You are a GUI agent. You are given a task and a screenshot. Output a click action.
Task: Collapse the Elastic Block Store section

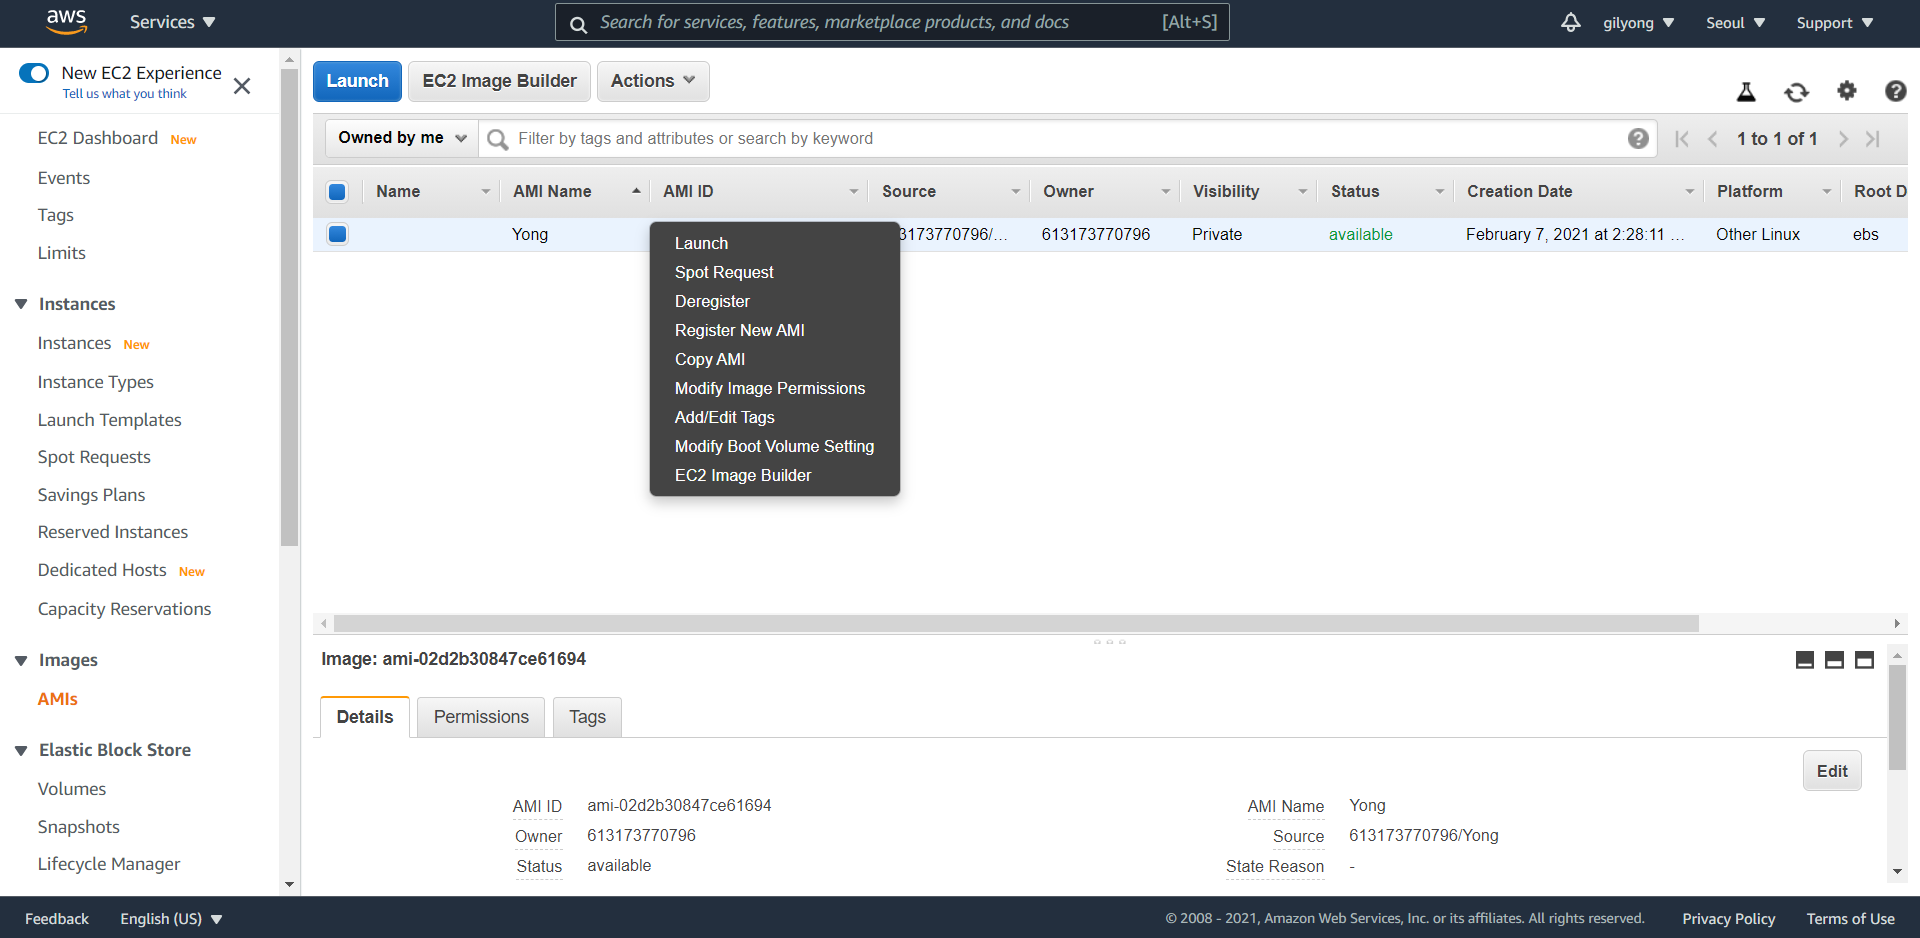tap(21, 750)
